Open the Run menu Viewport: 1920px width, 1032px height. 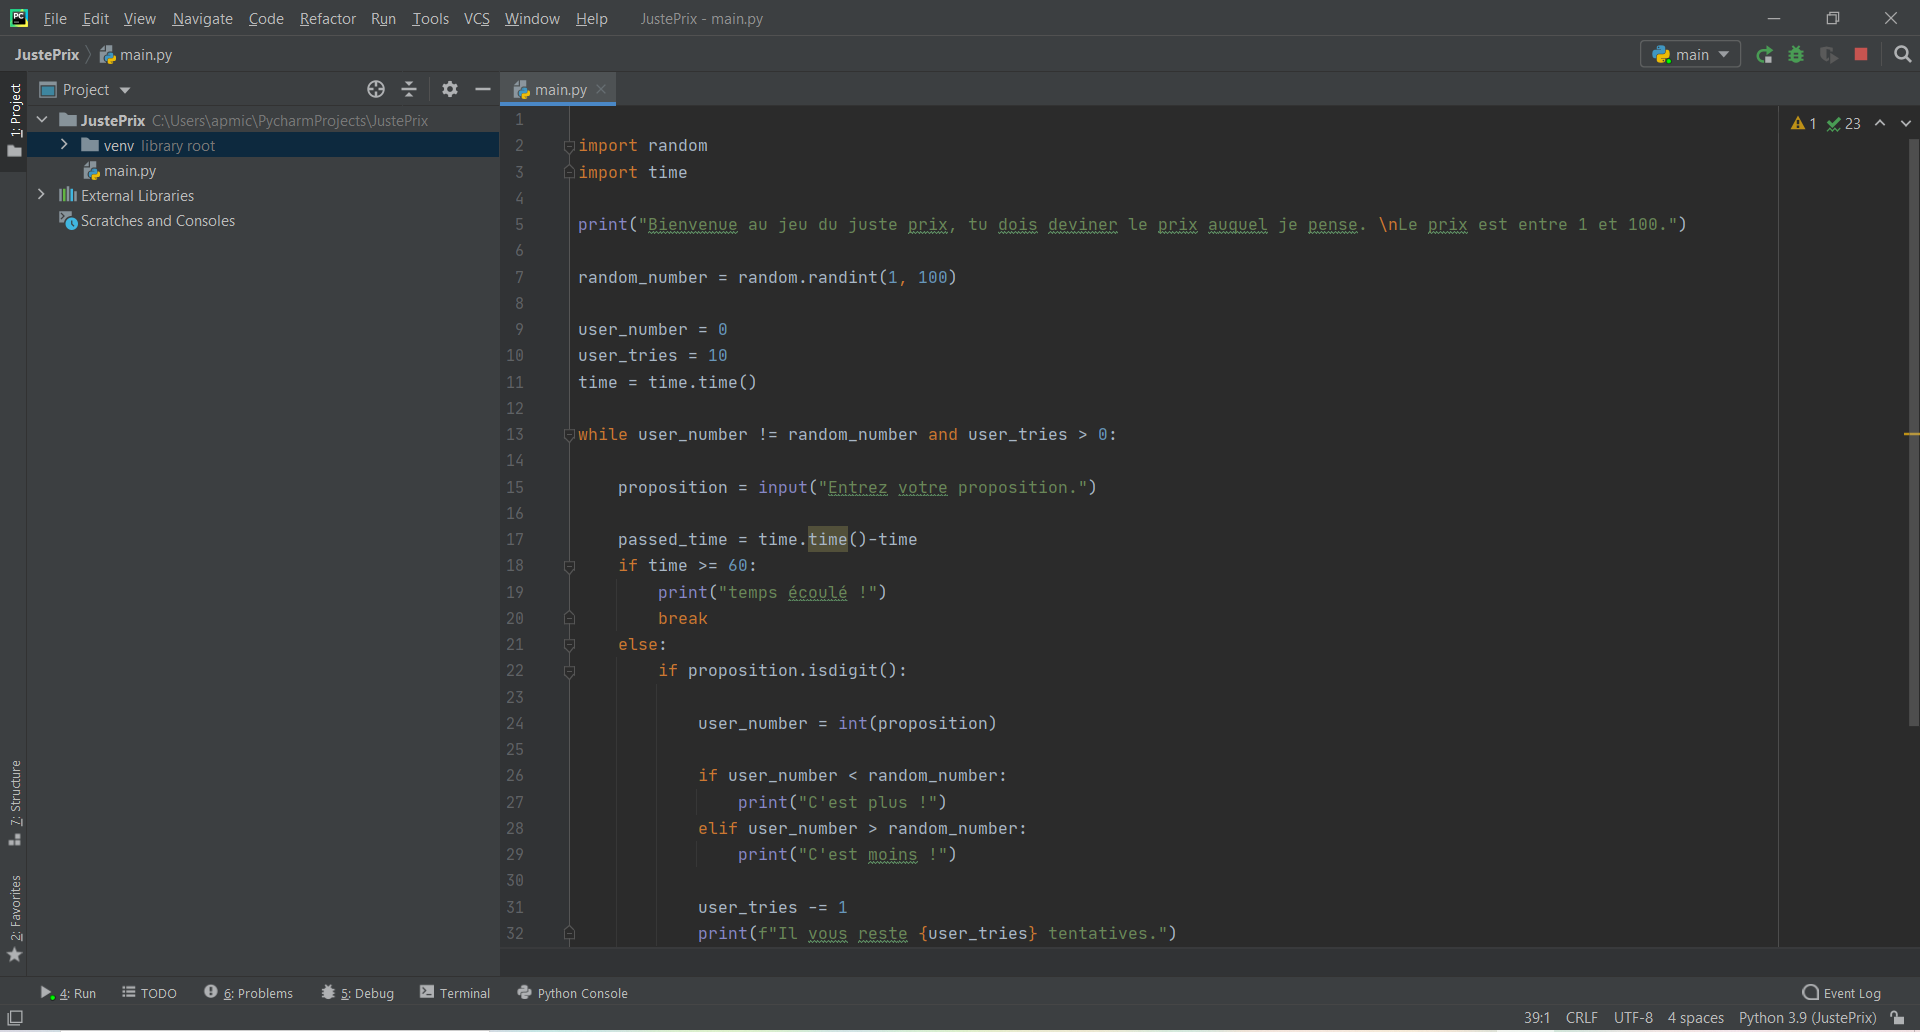(383, 19)
